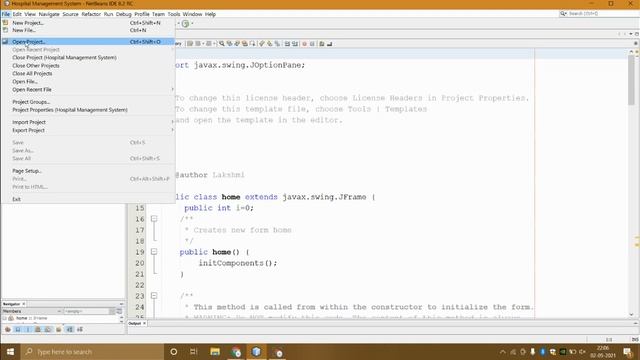
Task: Expand the Import Project submenu arrow
Action: coord(172,122)
